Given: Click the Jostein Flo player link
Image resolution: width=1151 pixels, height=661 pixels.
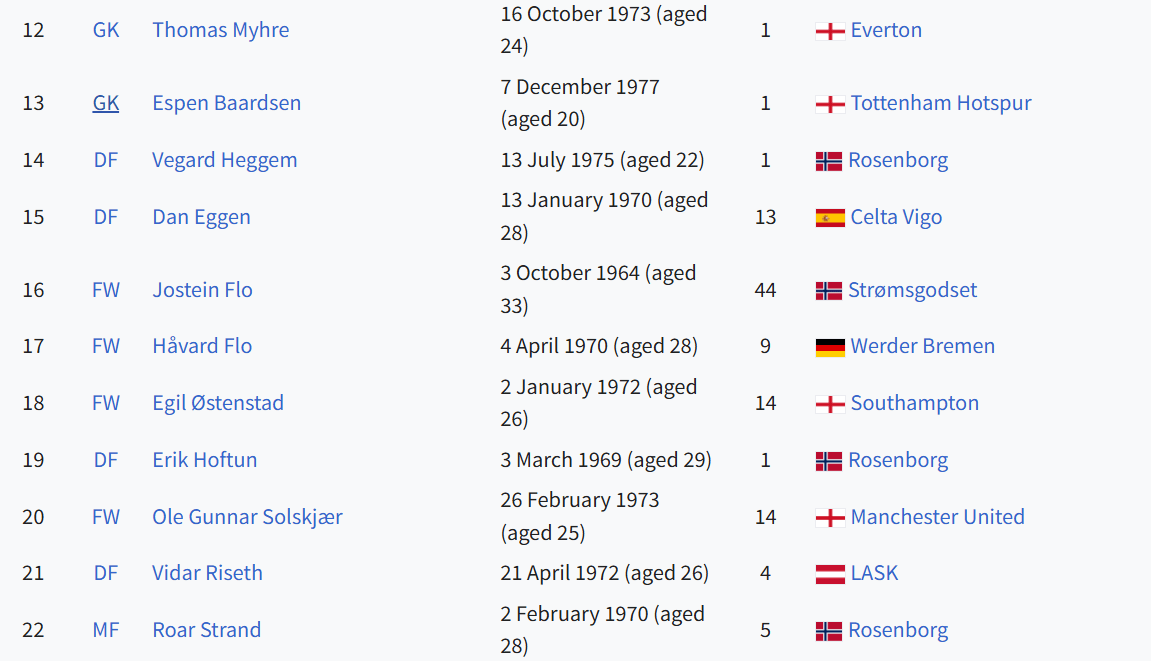Looking at the screenshot, I should (202, 290).
